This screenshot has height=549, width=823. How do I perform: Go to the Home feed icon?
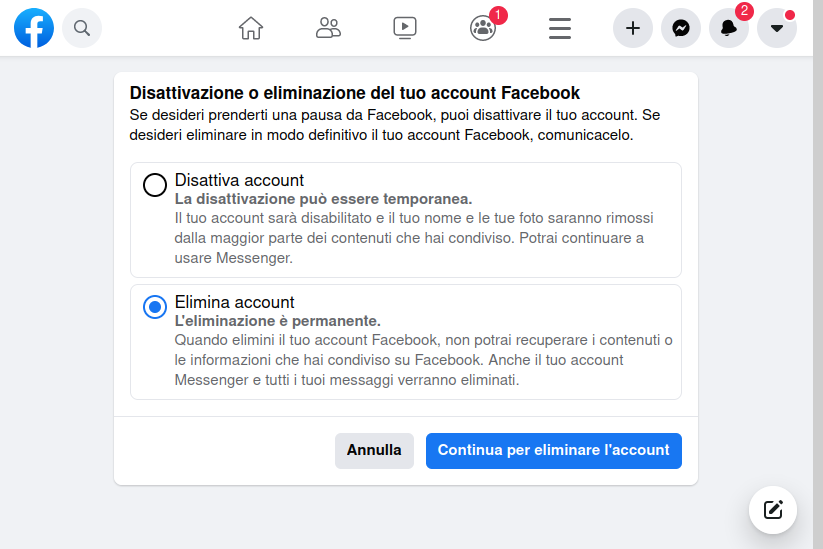click(251, 28)
